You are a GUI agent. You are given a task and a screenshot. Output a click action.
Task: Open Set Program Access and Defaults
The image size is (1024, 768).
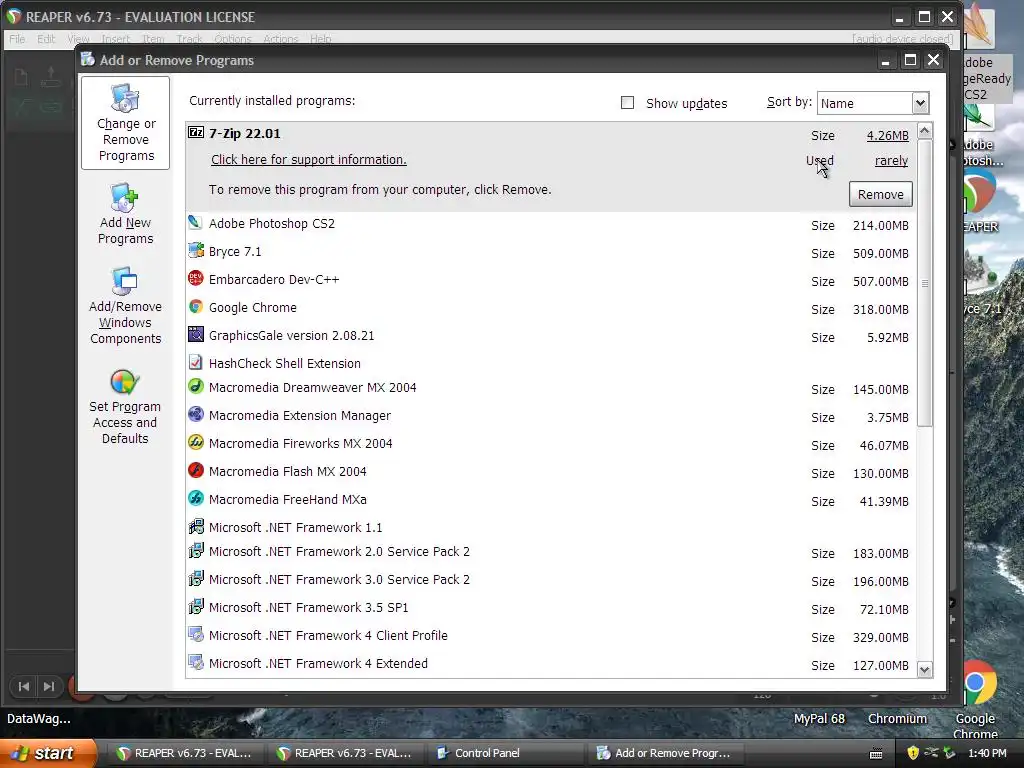tap(125, 408)
